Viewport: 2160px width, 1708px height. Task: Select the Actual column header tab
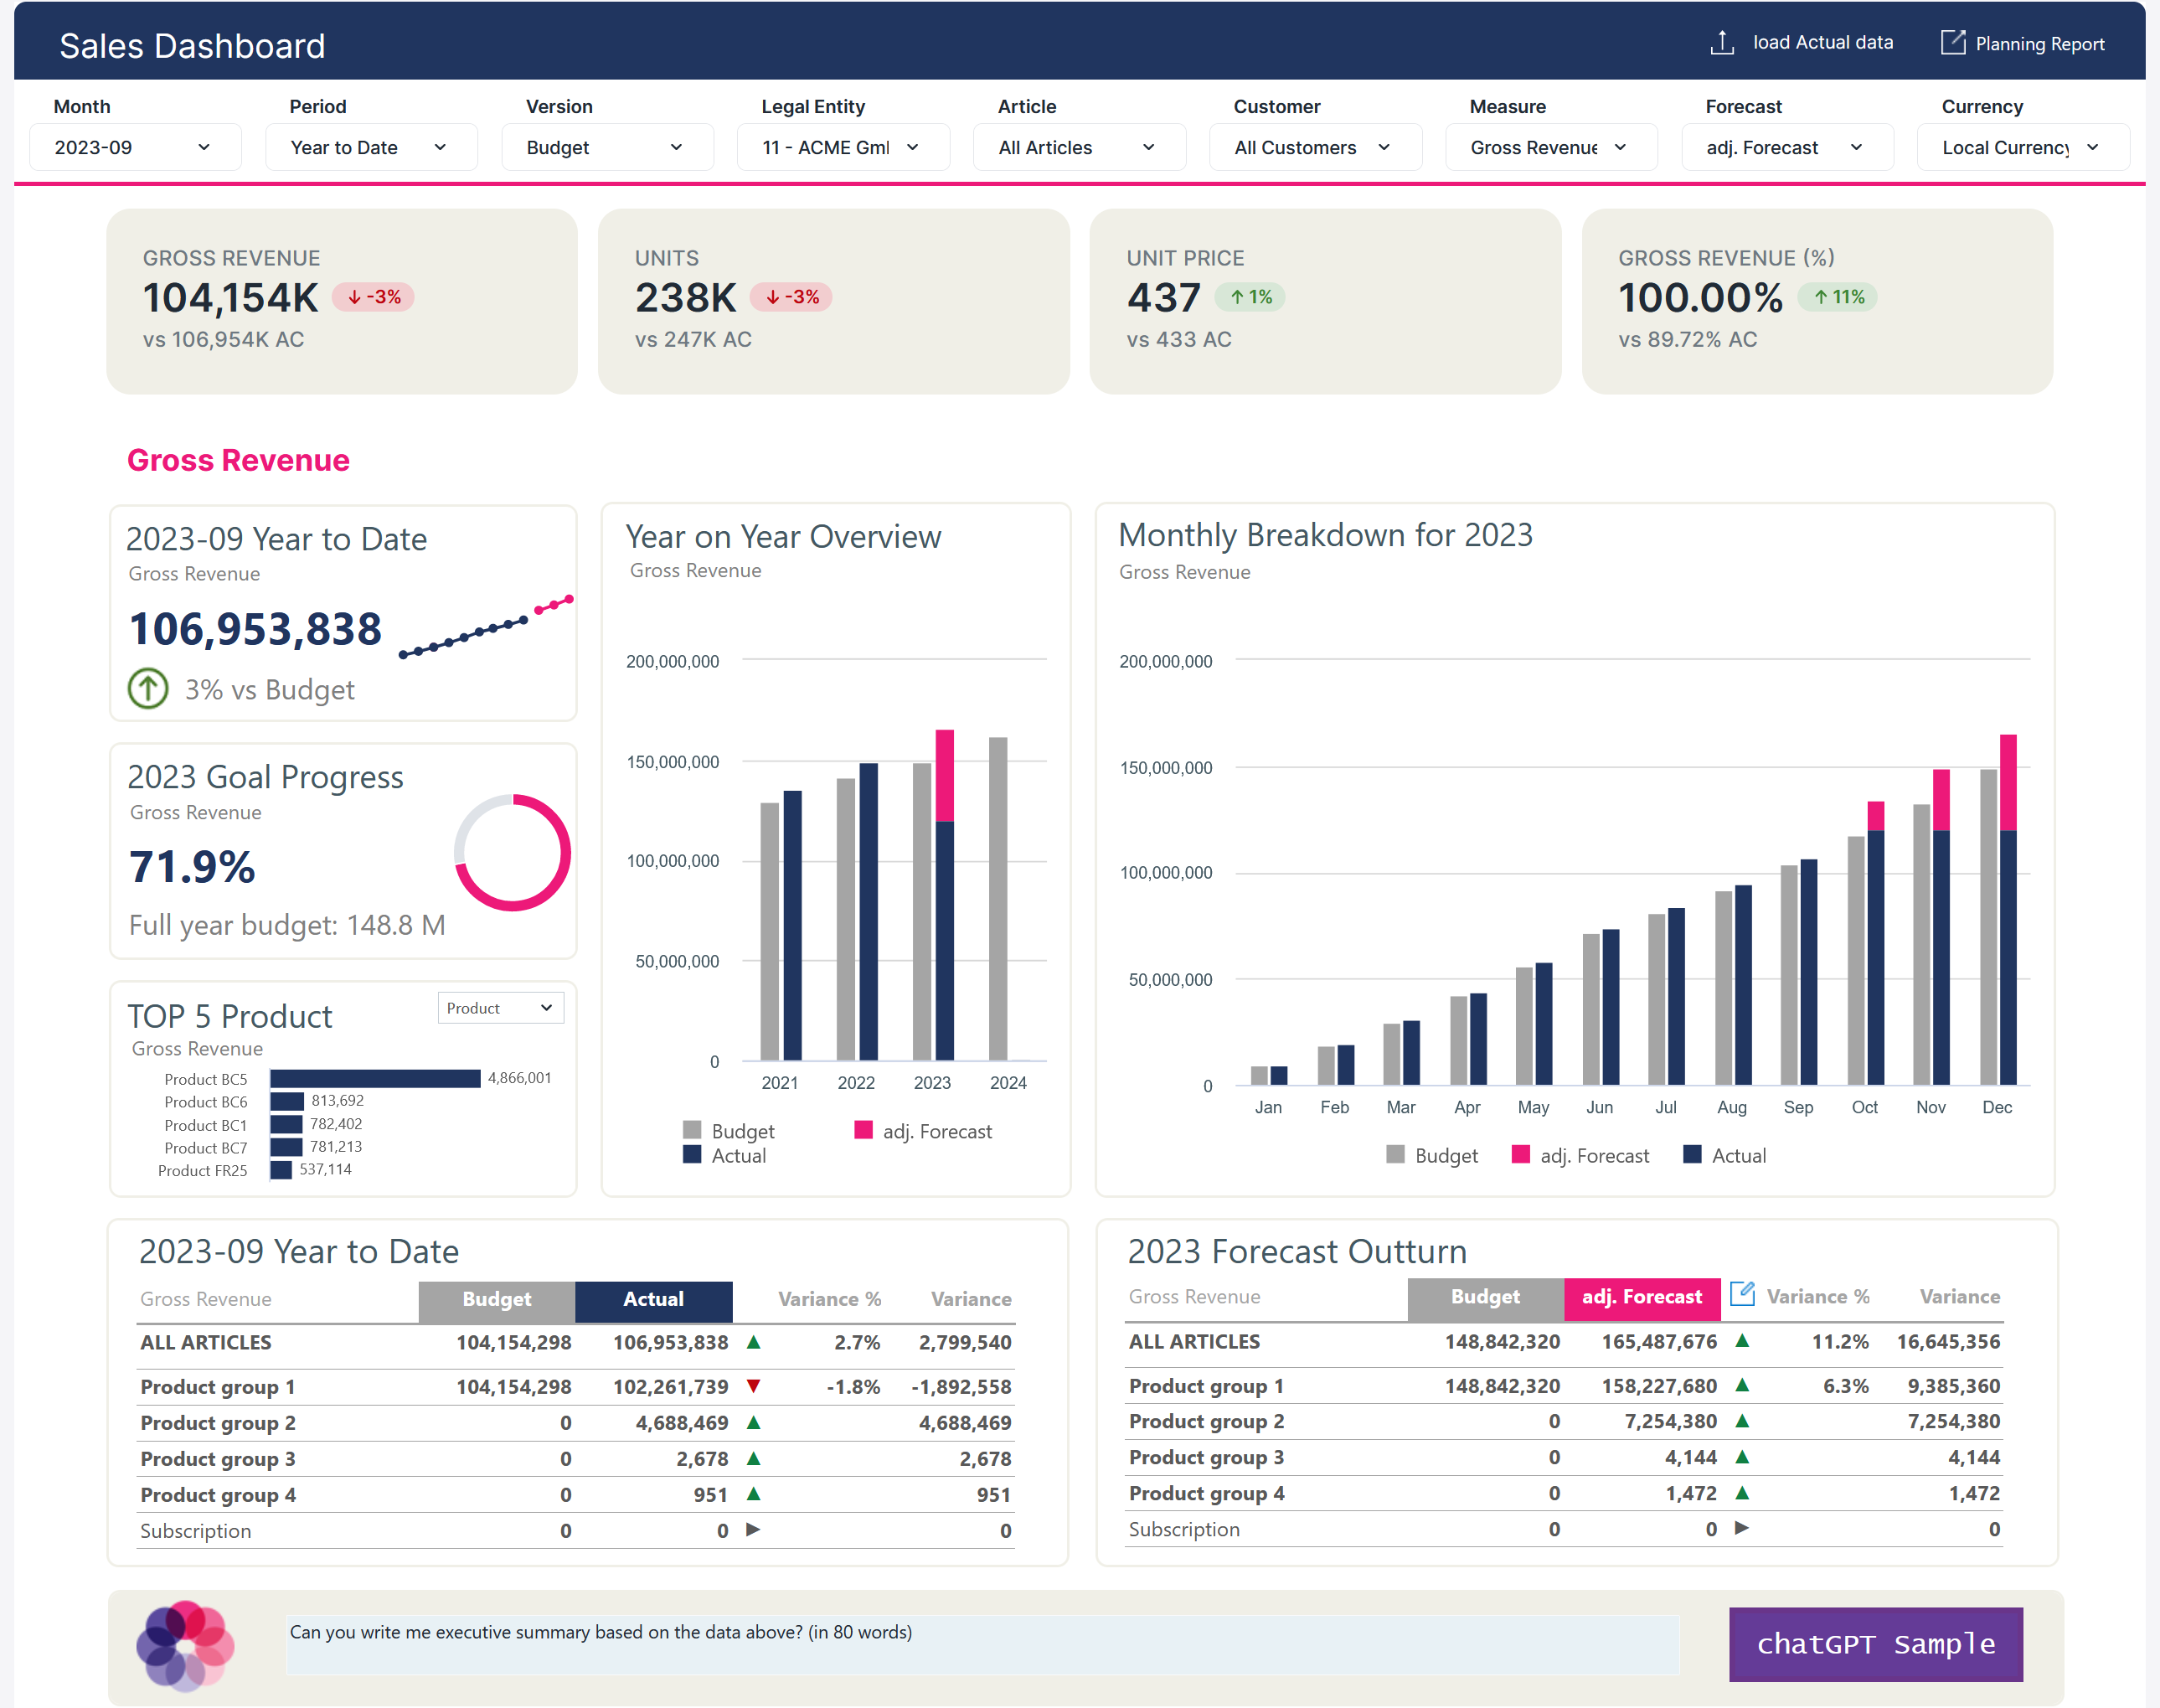pos(653,1299)
